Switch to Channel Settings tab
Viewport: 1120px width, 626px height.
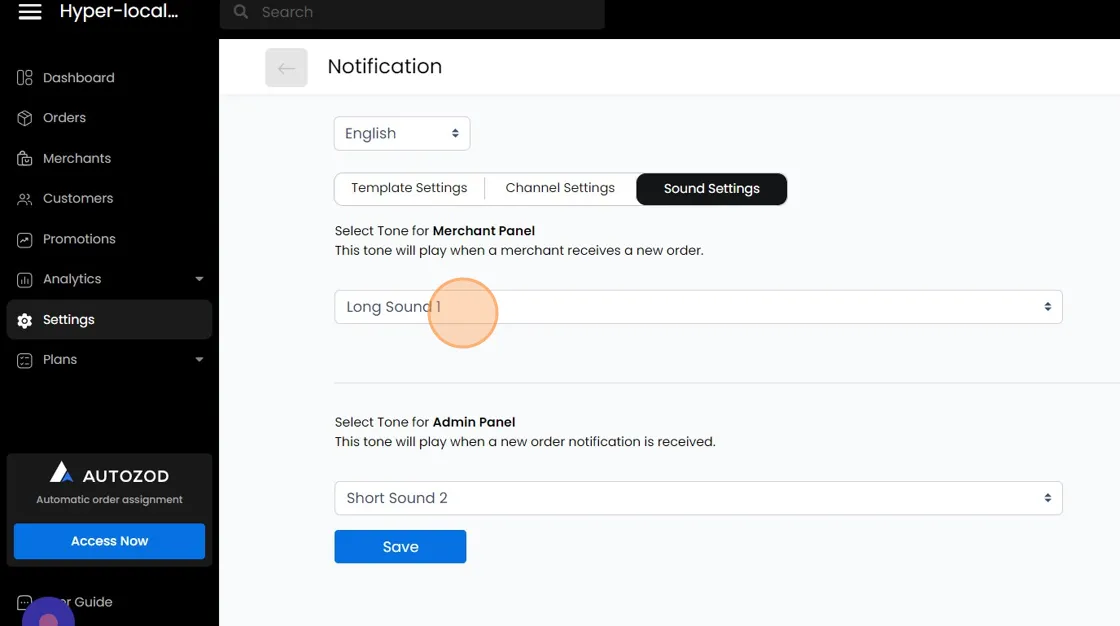click(x=560, y=188)
